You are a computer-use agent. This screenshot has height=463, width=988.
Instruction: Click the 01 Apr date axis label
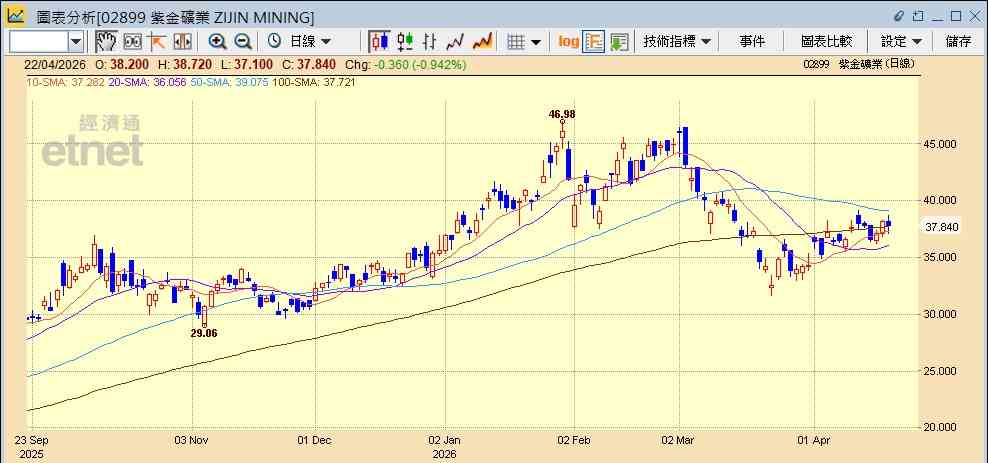pos(813,440)
